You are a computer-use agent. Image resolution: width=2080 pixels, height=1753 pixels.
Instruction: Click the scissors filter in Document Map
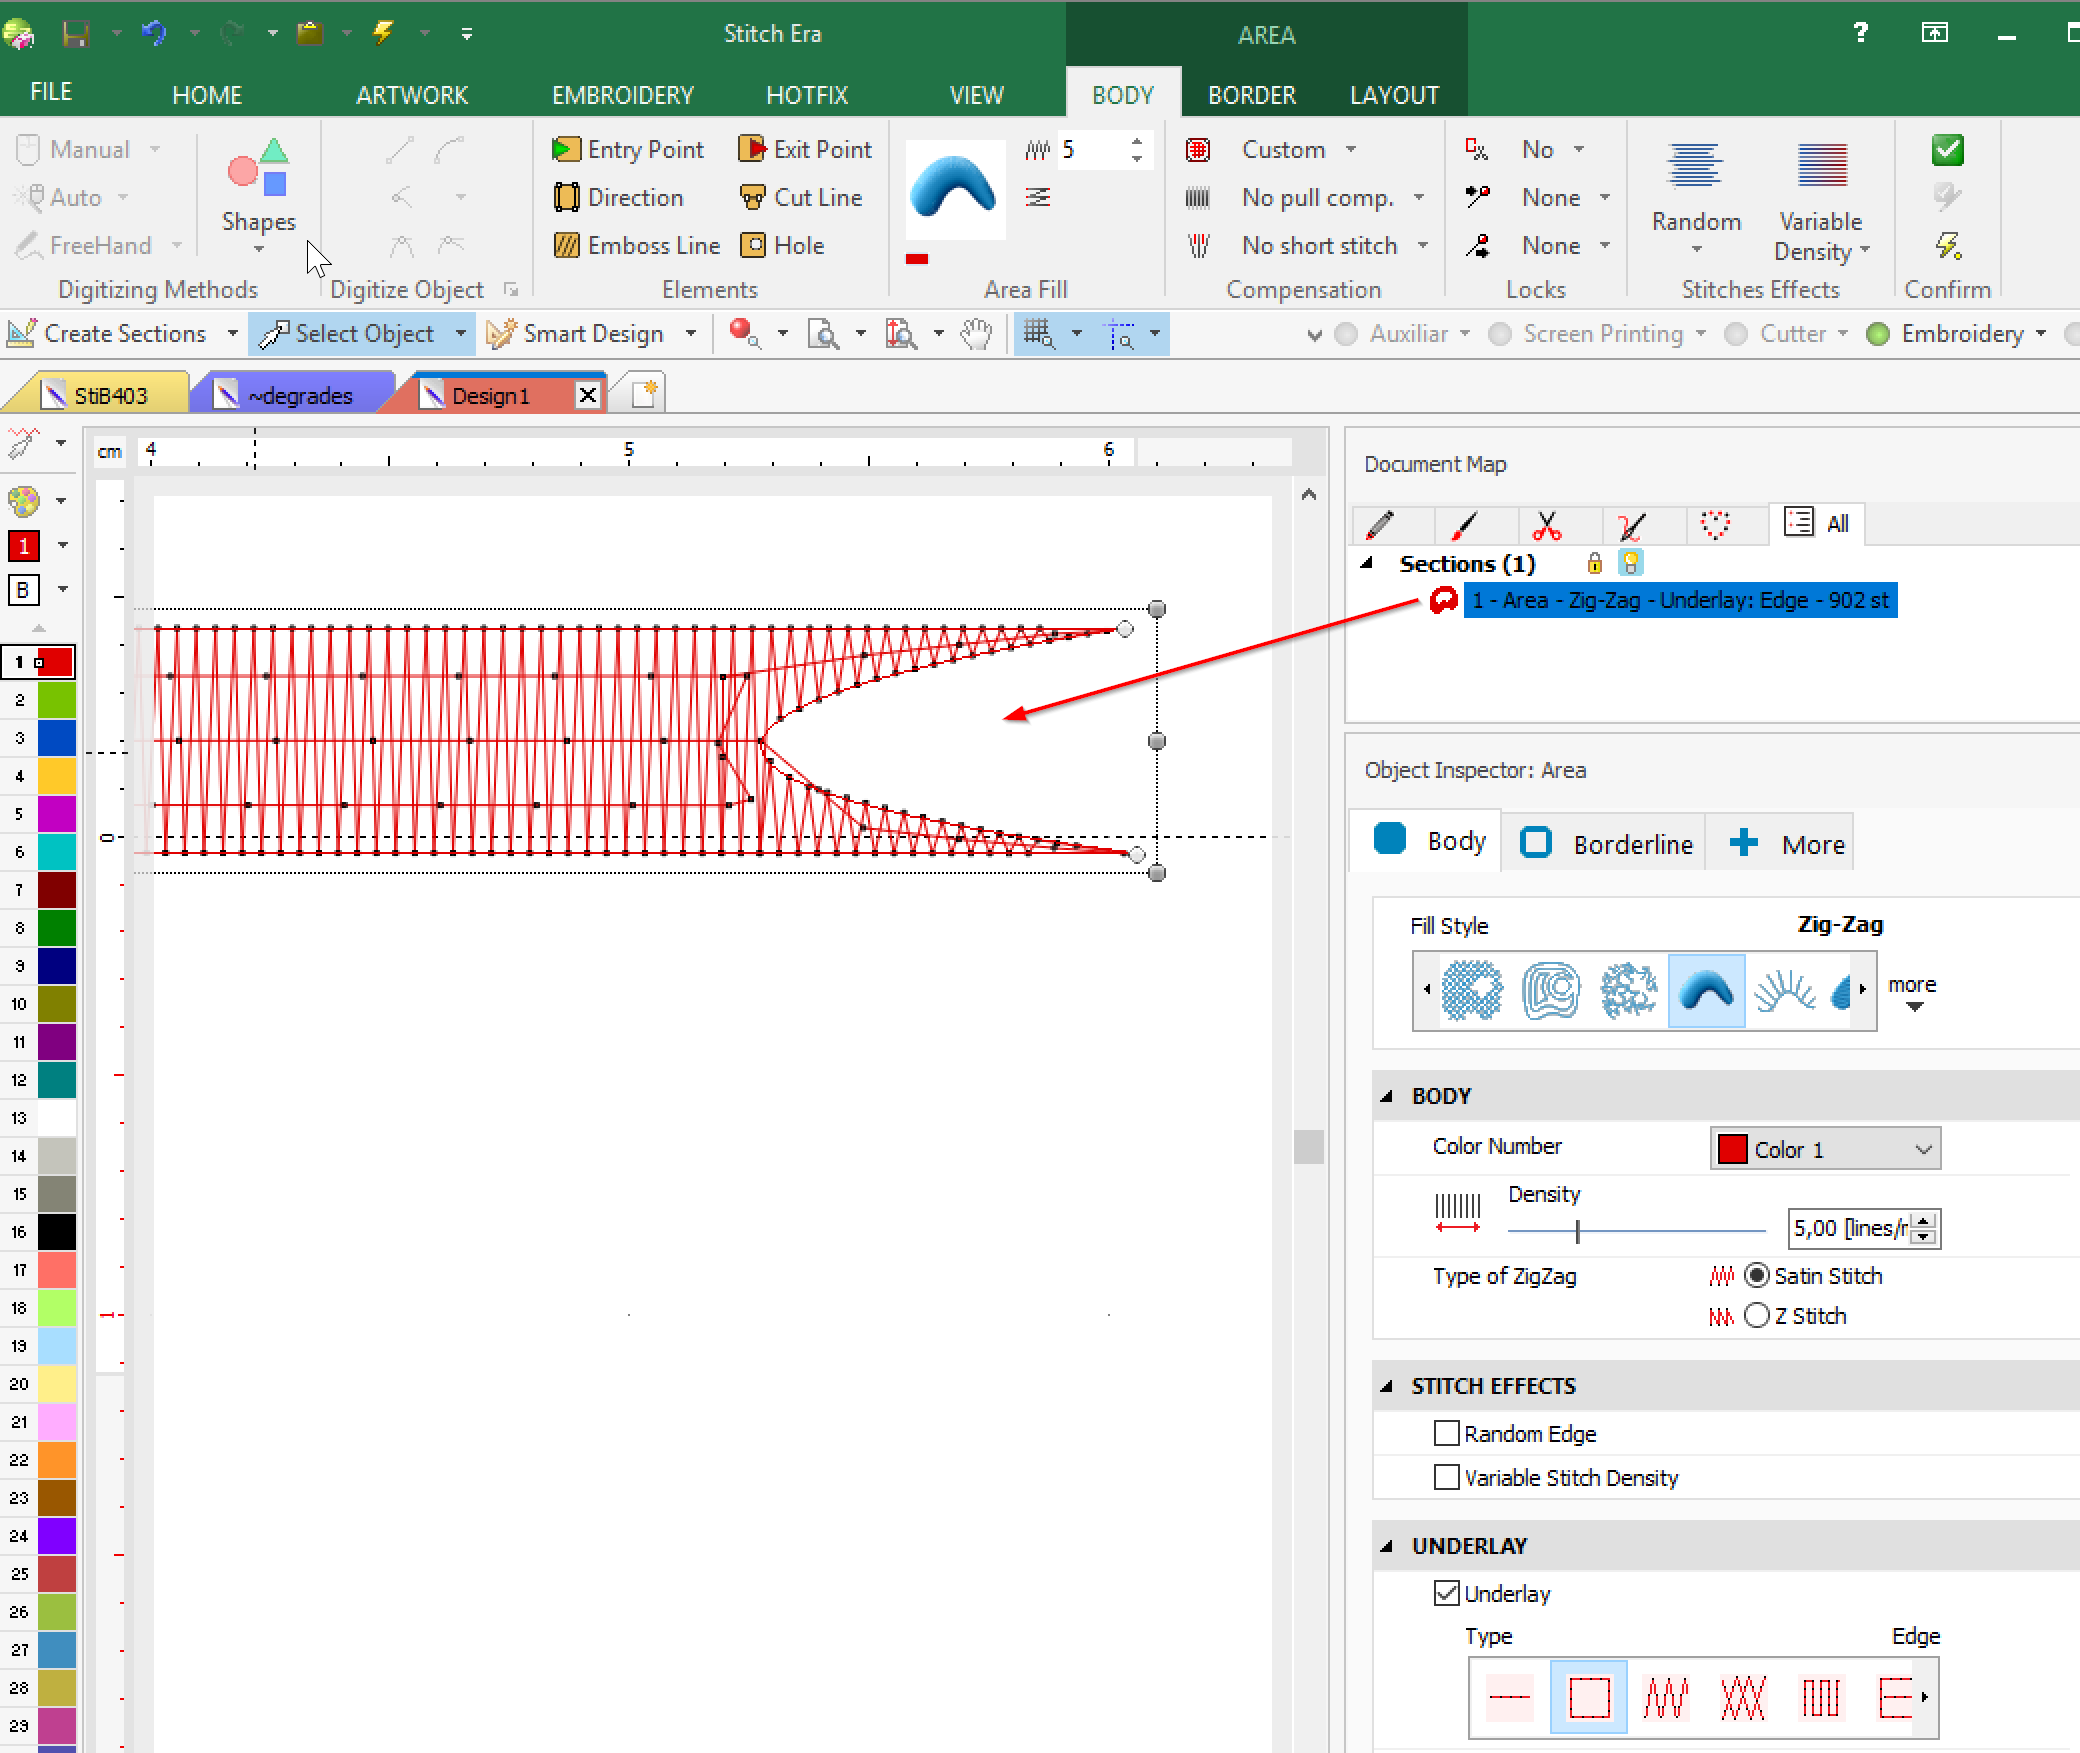1547,524
